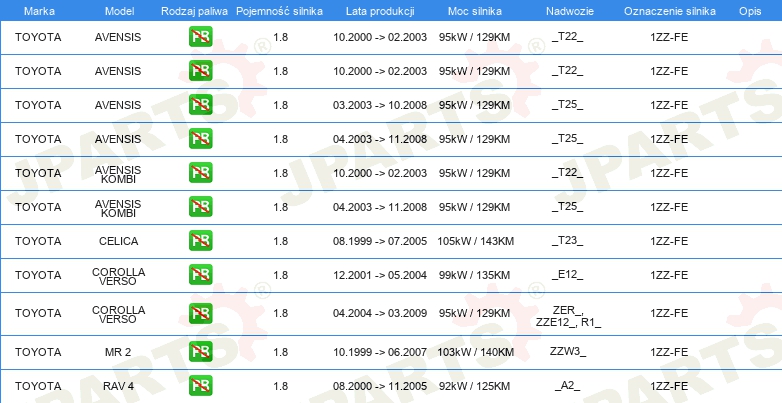
Task: Click the power value 105kW / 143KM
Action: pos(475,241)
